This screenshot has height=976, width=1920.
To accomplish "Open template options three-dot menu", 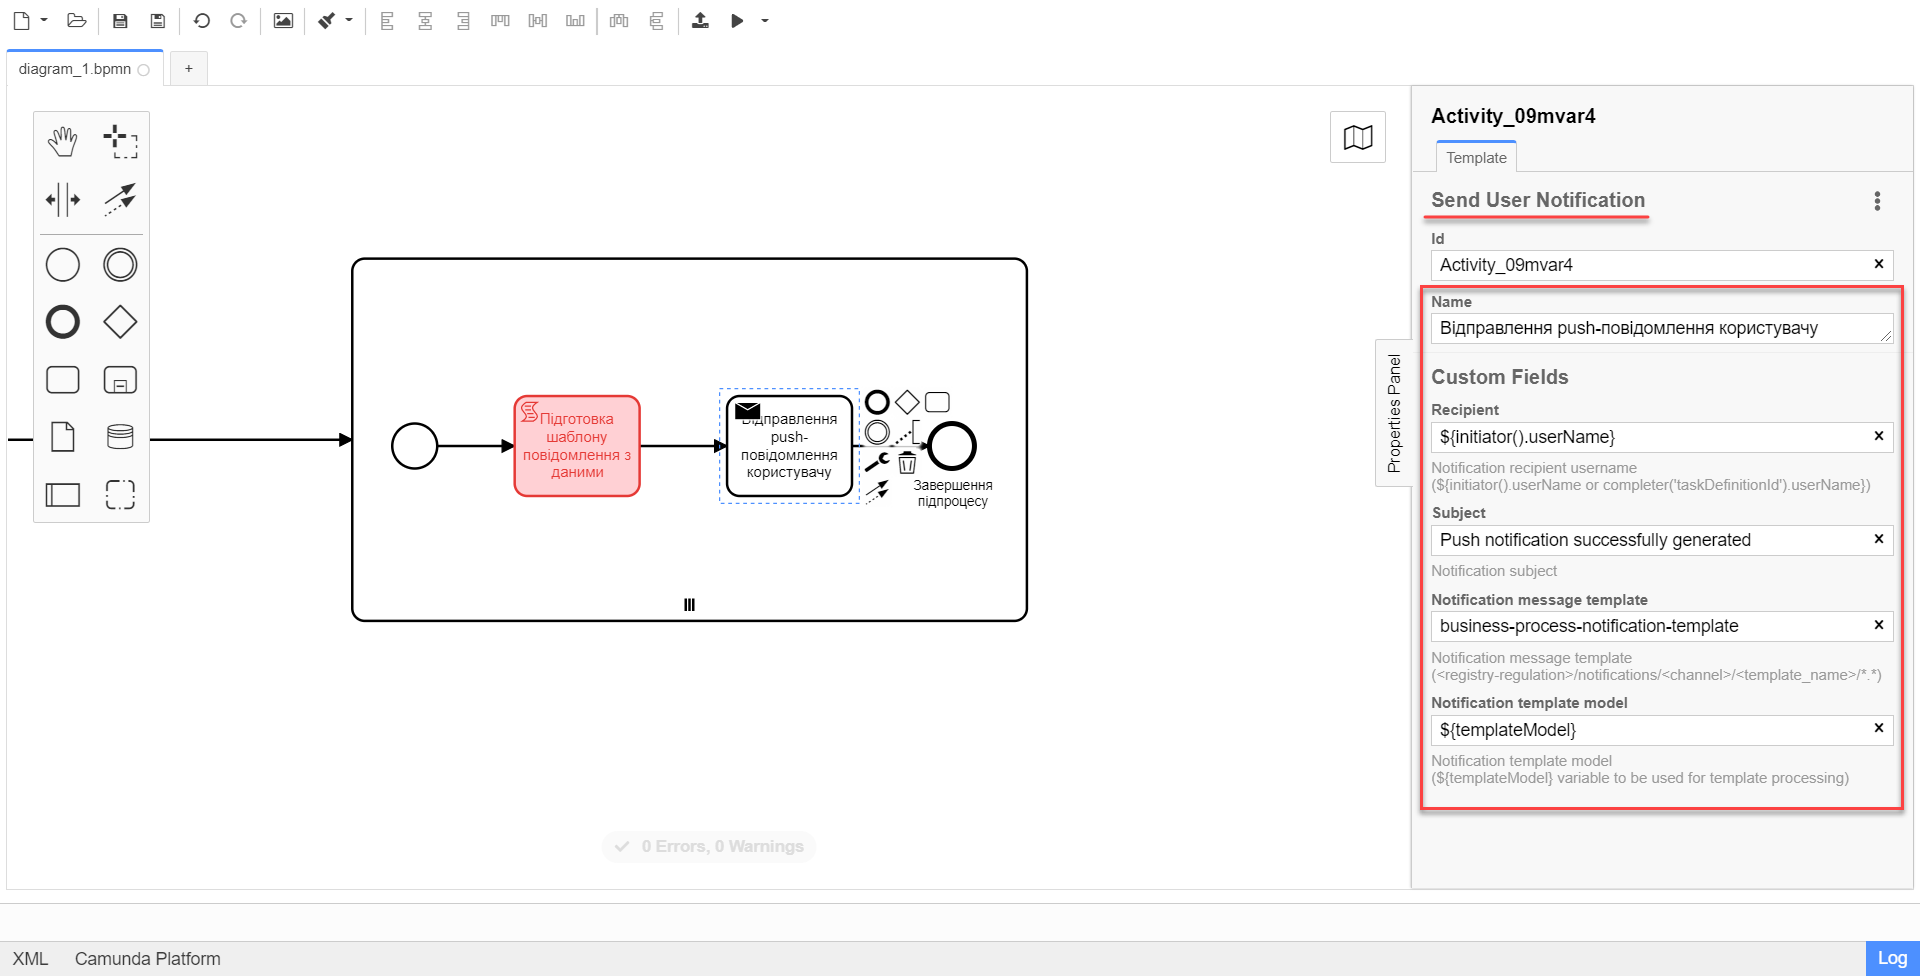I will (1877, 201).
